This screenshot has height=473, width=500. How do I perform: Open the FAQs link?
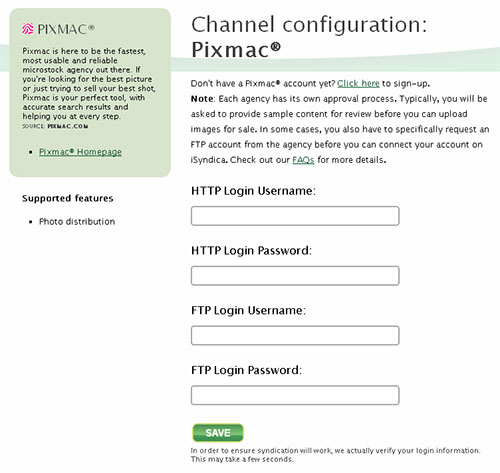(303, 160)
